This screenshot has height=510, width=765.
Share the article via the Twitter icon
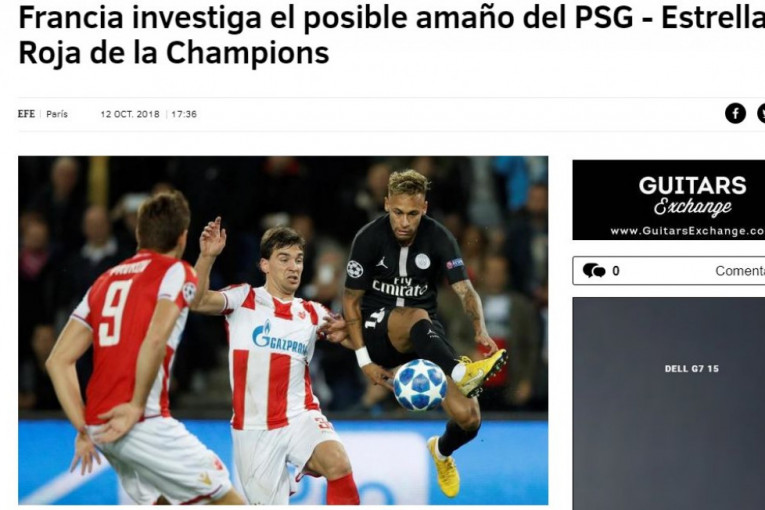point(761,113)
